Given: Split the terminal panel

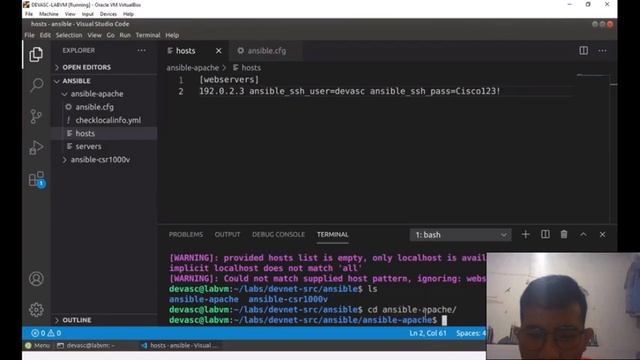Looking at the screenshot, I should (x=545, y=234).
